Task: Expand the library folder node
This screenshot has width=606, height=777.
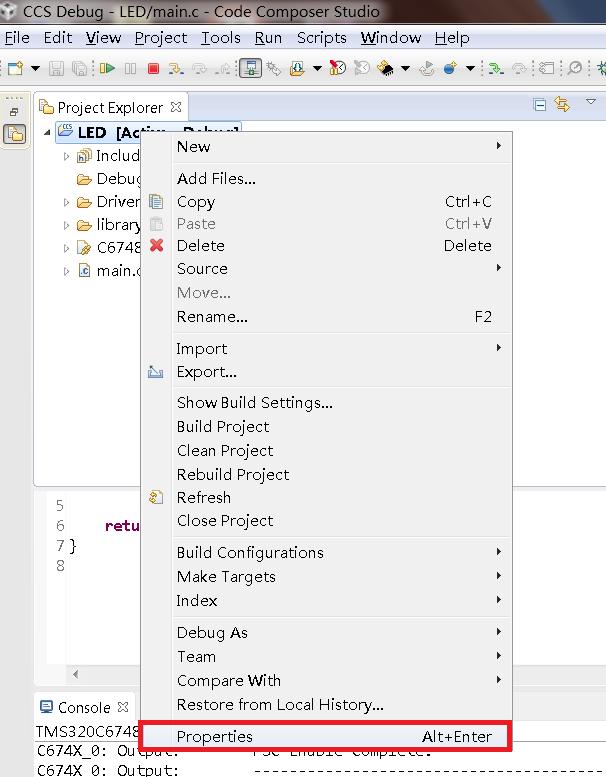Action: pyautogui.click(x=66, y=225)
